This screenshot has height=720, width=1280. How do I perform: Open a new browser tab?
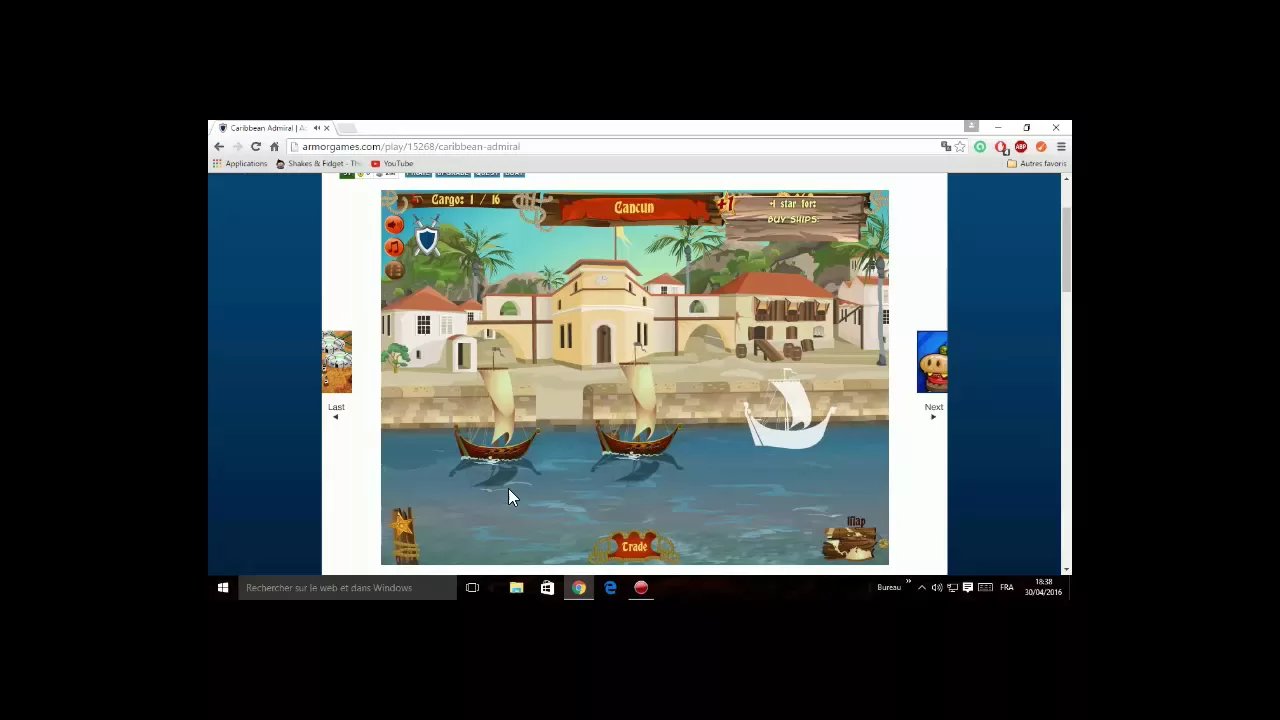pyautogui.click(x=346, y=128)
